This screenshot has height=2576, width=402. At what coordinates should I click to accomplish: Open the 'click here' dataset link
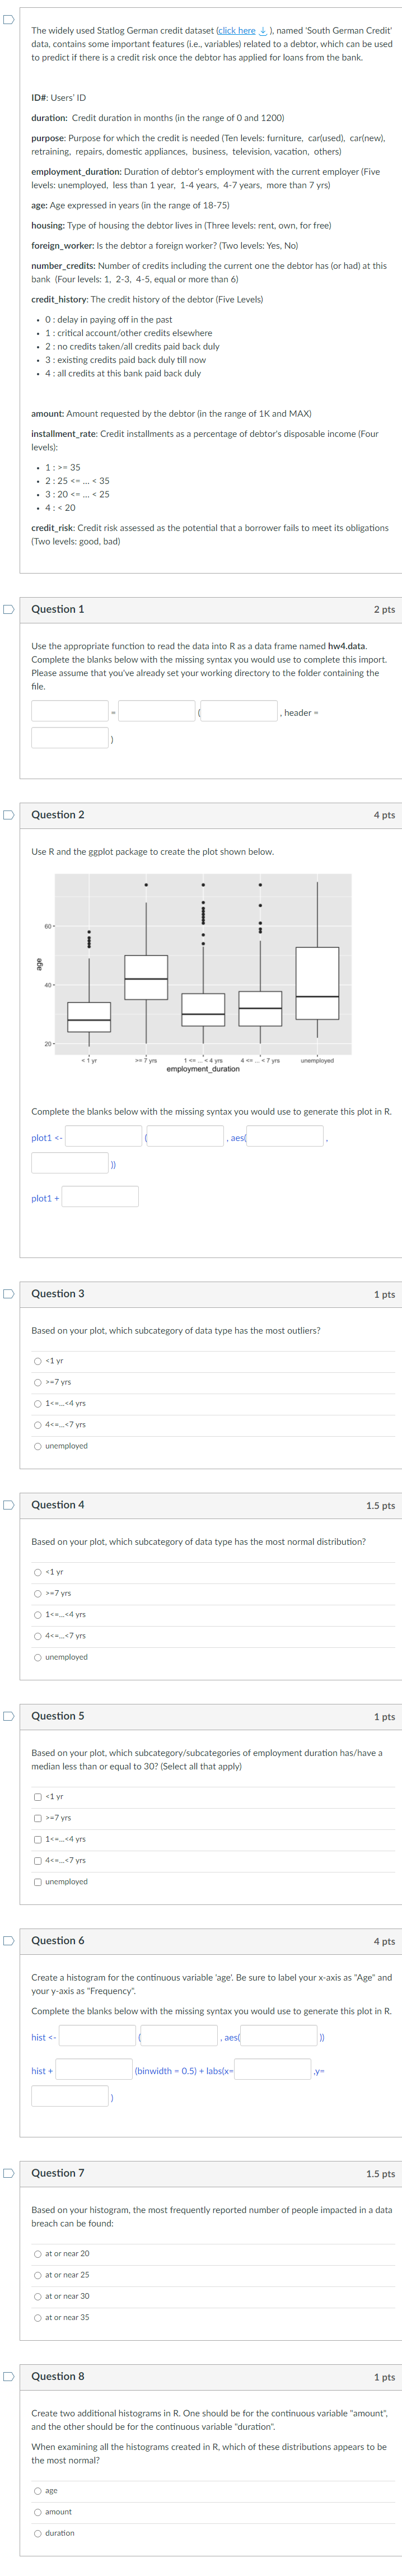pyautogui.click(x=237, y=31)
